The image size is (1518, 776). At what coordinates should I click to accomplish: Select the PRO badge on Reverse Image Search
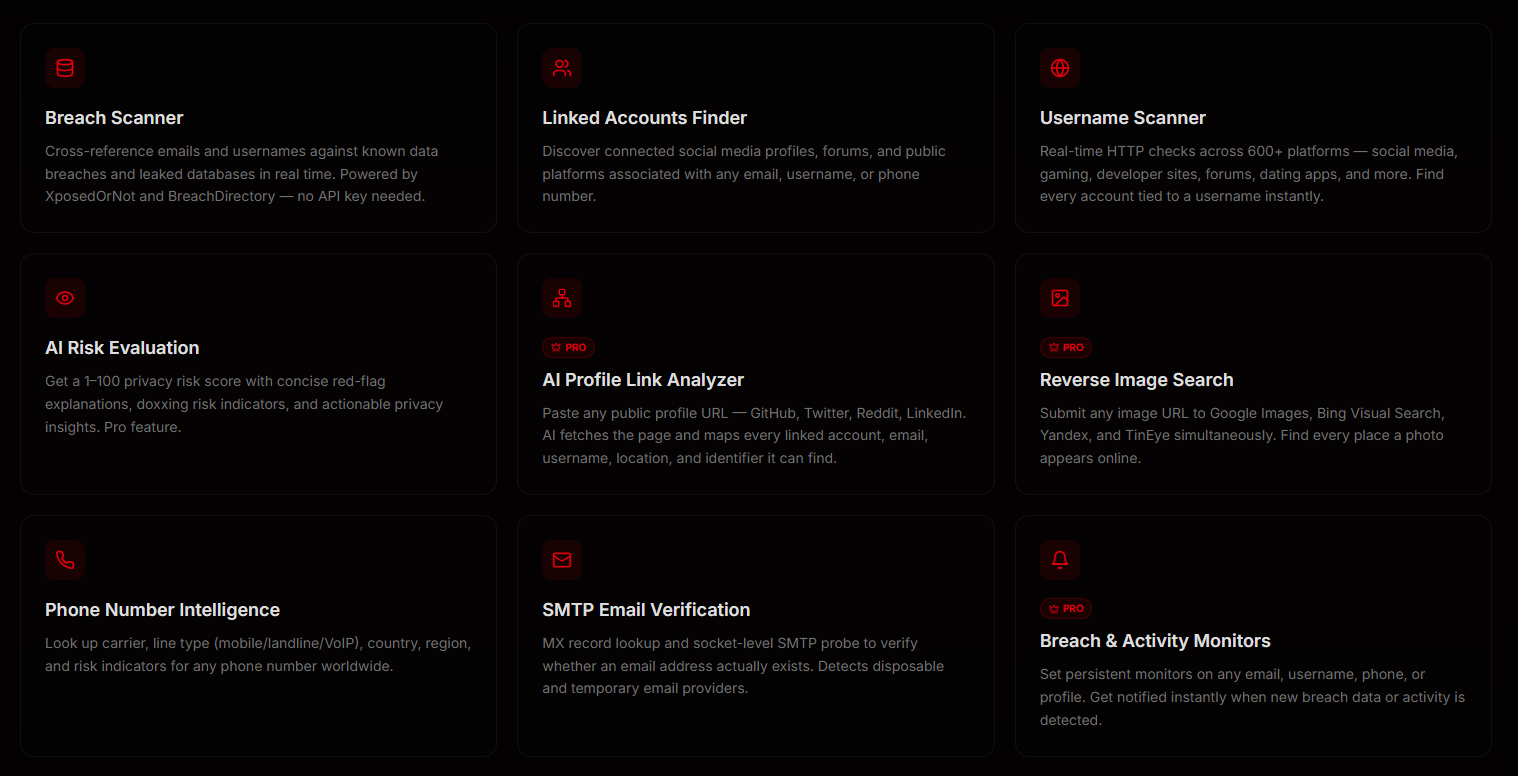coord(1065,347)
